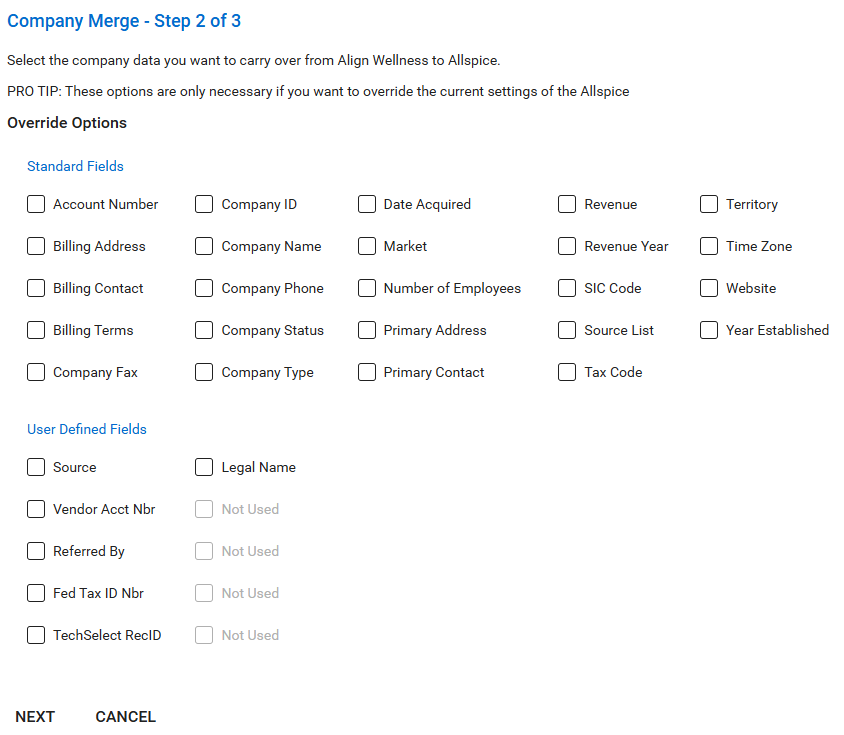Click the Override Options heading
This screenshot has height=735, width=844.
(x=67, y=123)
